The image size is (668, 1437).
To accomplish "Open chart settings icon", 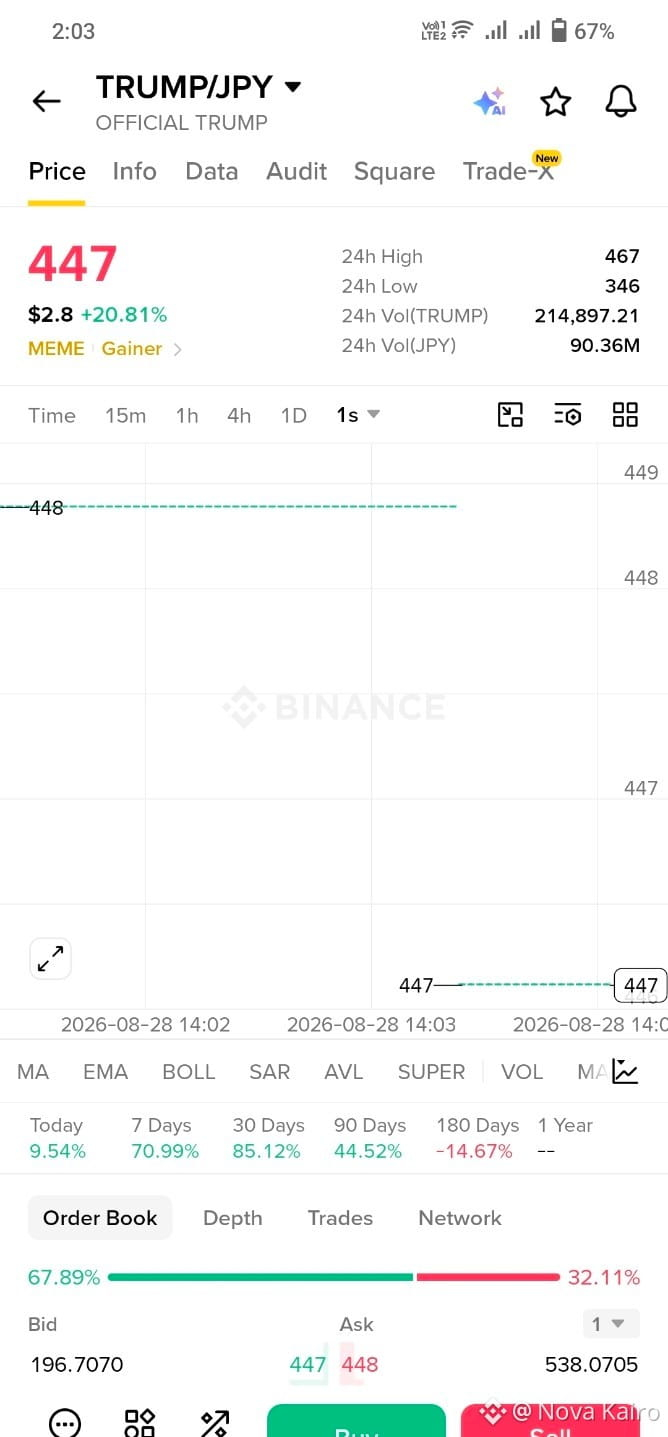I will pyautogui.click(x=567, y=415).
